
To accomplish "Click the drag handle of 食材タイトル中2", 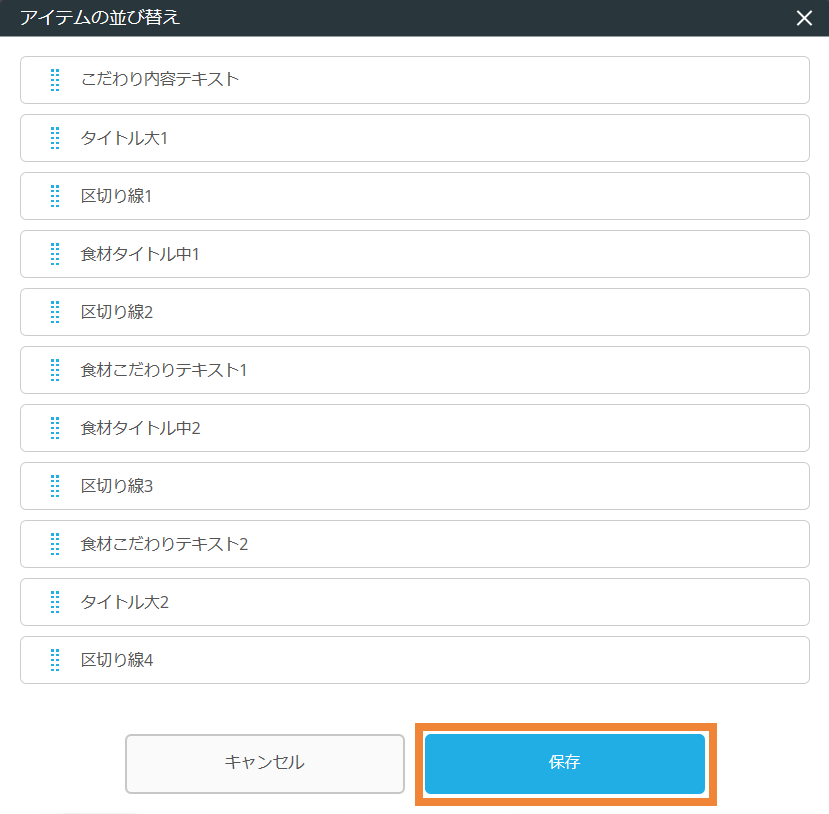I will [54, 428].
